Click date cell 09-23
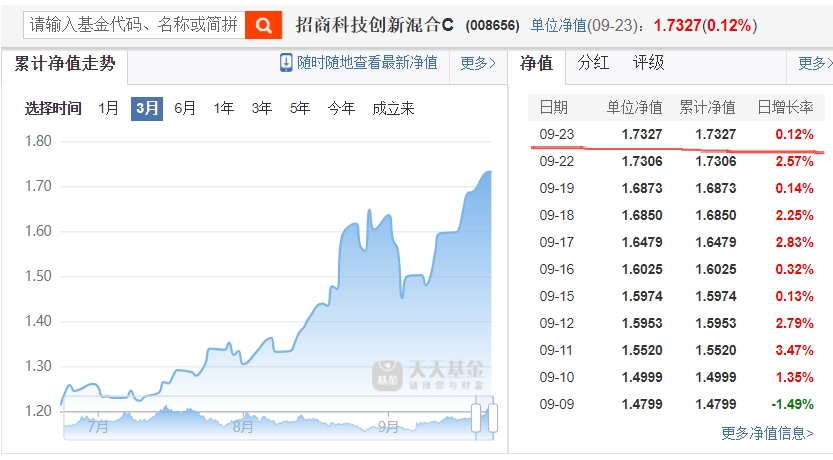 (x=557, y=134)
